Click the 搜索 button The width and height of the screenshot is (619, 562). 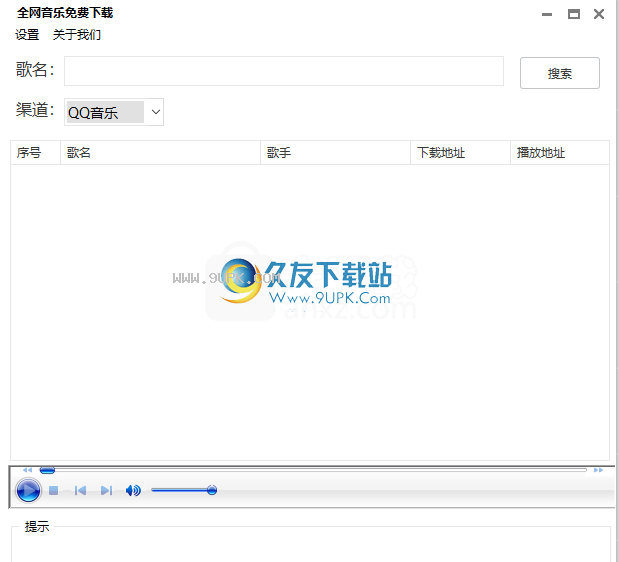(x=560, y=73)
